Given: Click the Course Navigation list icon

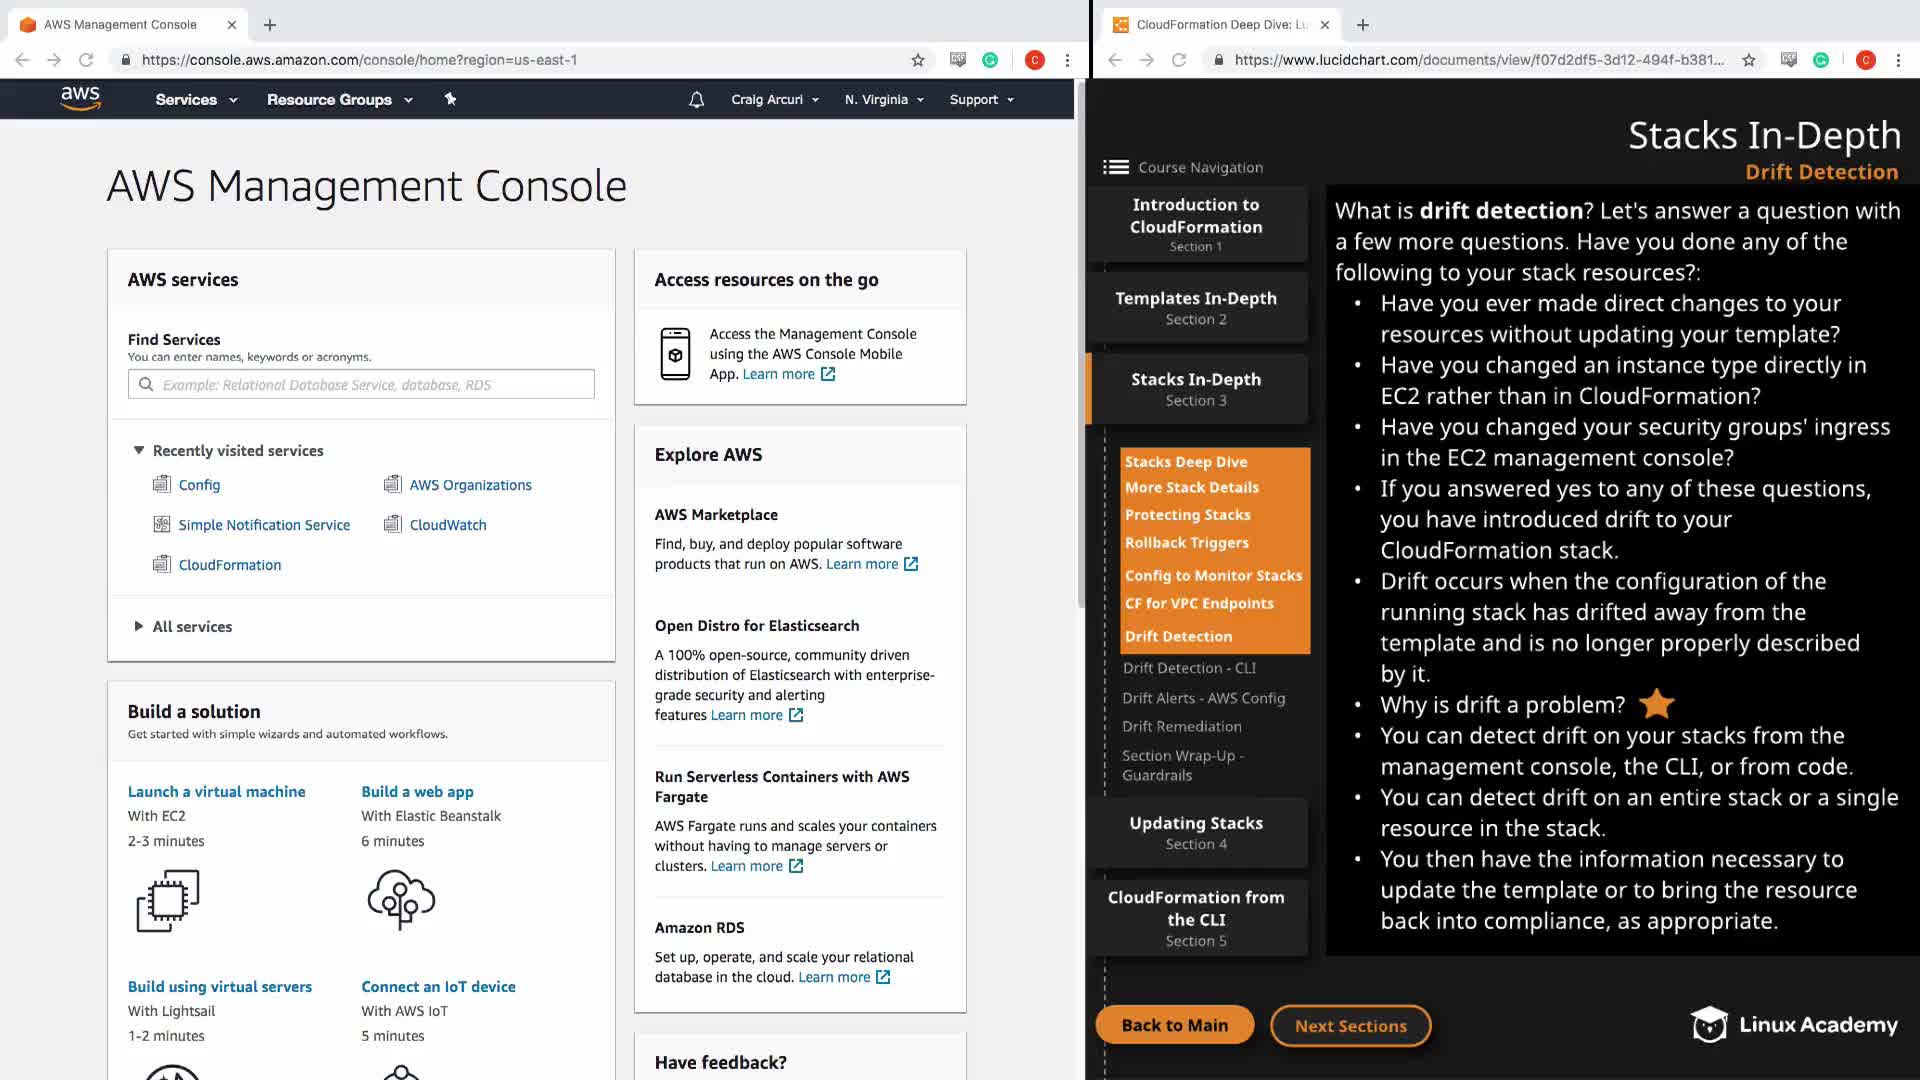Looking at the screenshot, I should (x=1116, y=167).
